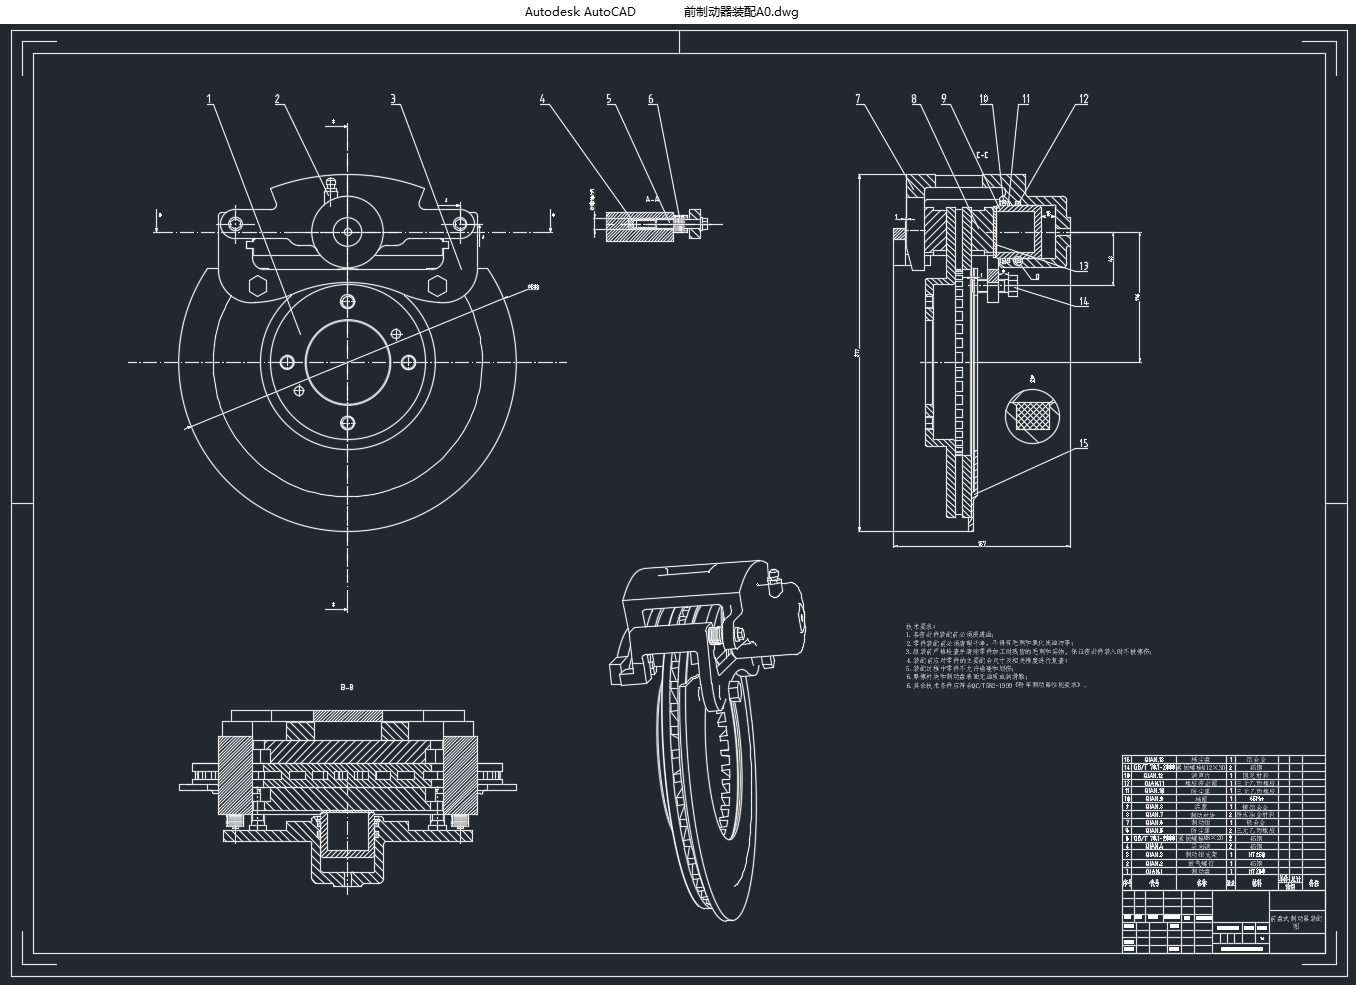Click the Autodesk AutoCAD title text

(x=580, y=12)
